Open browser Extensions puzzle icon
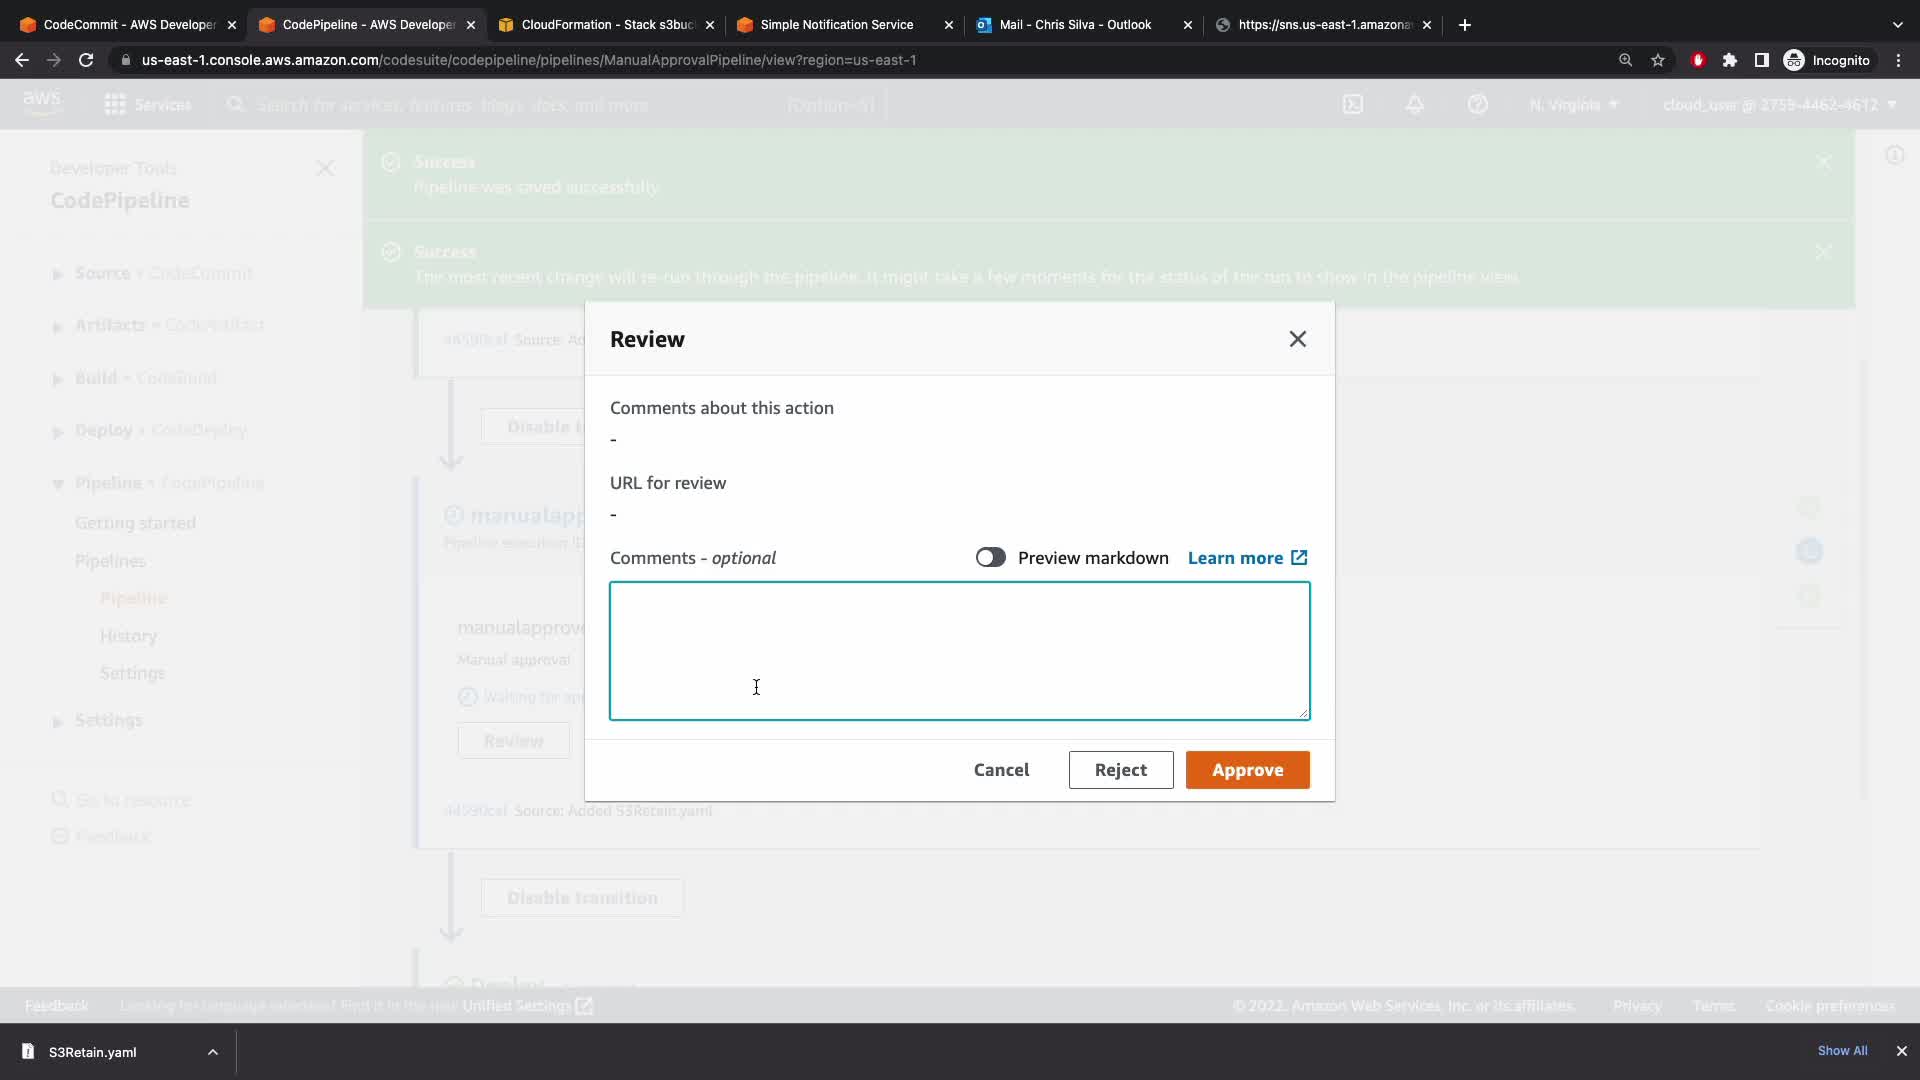The height and width of the screenshot is (1080, 1920). coord(1729,60)
